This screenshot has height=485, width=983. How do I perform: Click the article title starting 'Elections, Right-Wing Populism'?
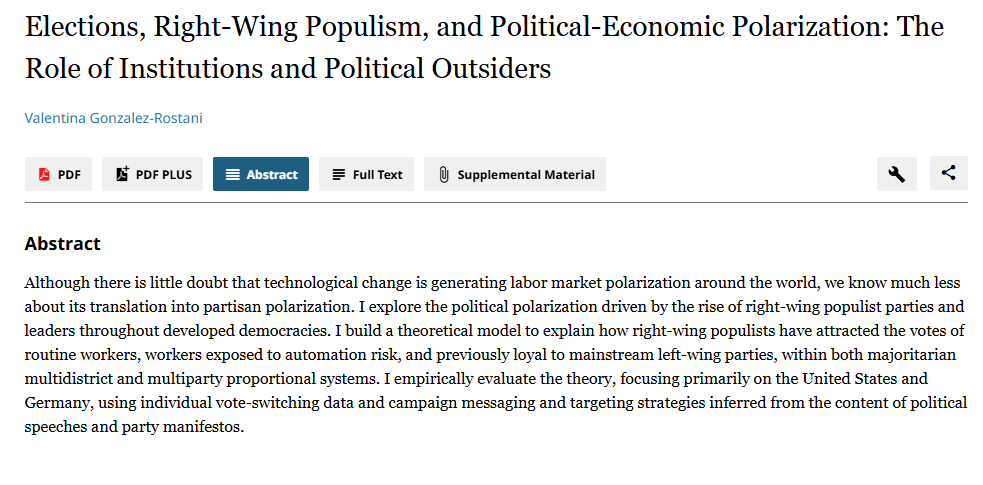coord(483,27)
